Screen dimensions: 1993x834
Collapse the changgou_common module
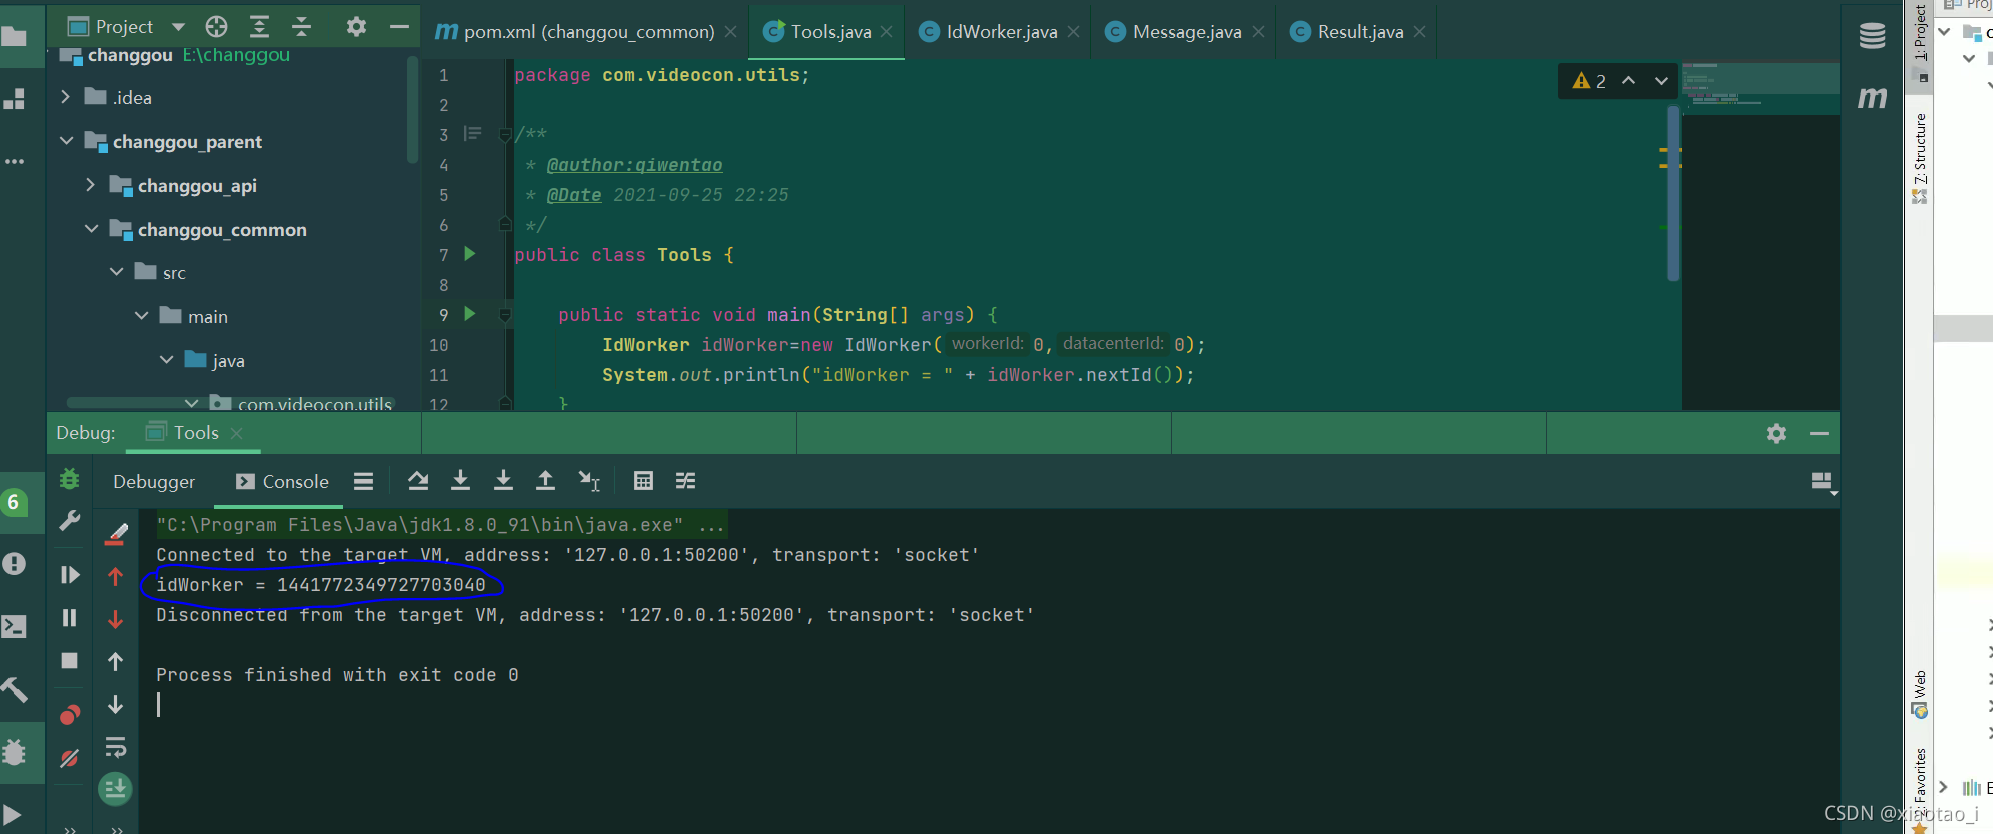point(91,229)
